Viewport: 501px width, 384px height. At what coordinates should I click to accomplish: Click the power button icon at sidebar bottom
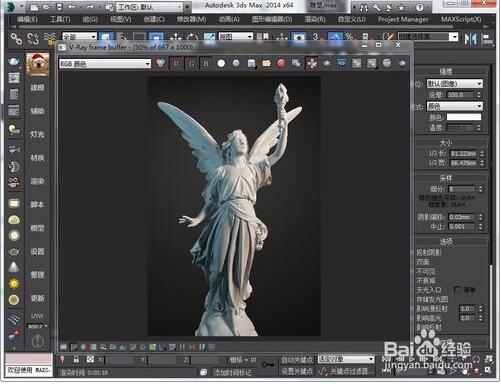pos(38,341)
